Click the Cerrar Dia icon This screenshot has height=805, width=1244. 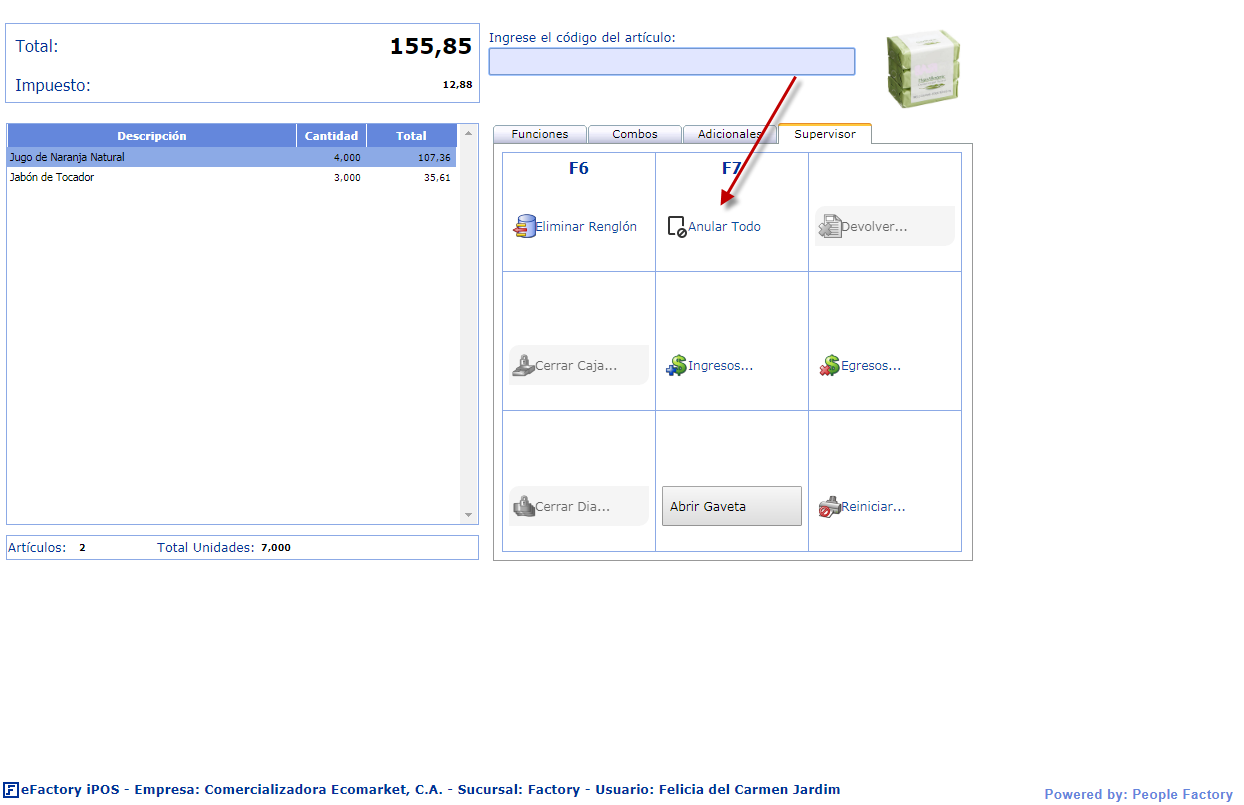523,507
